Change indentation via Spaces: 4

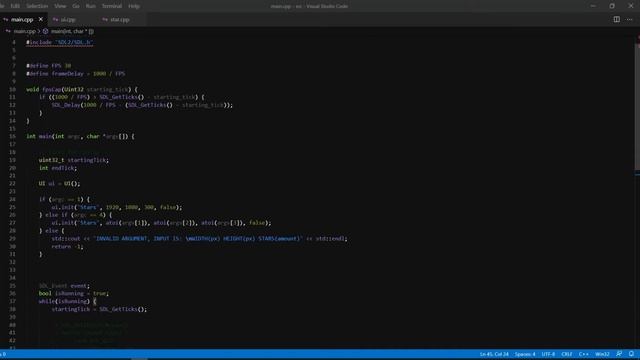coord(525,354)
